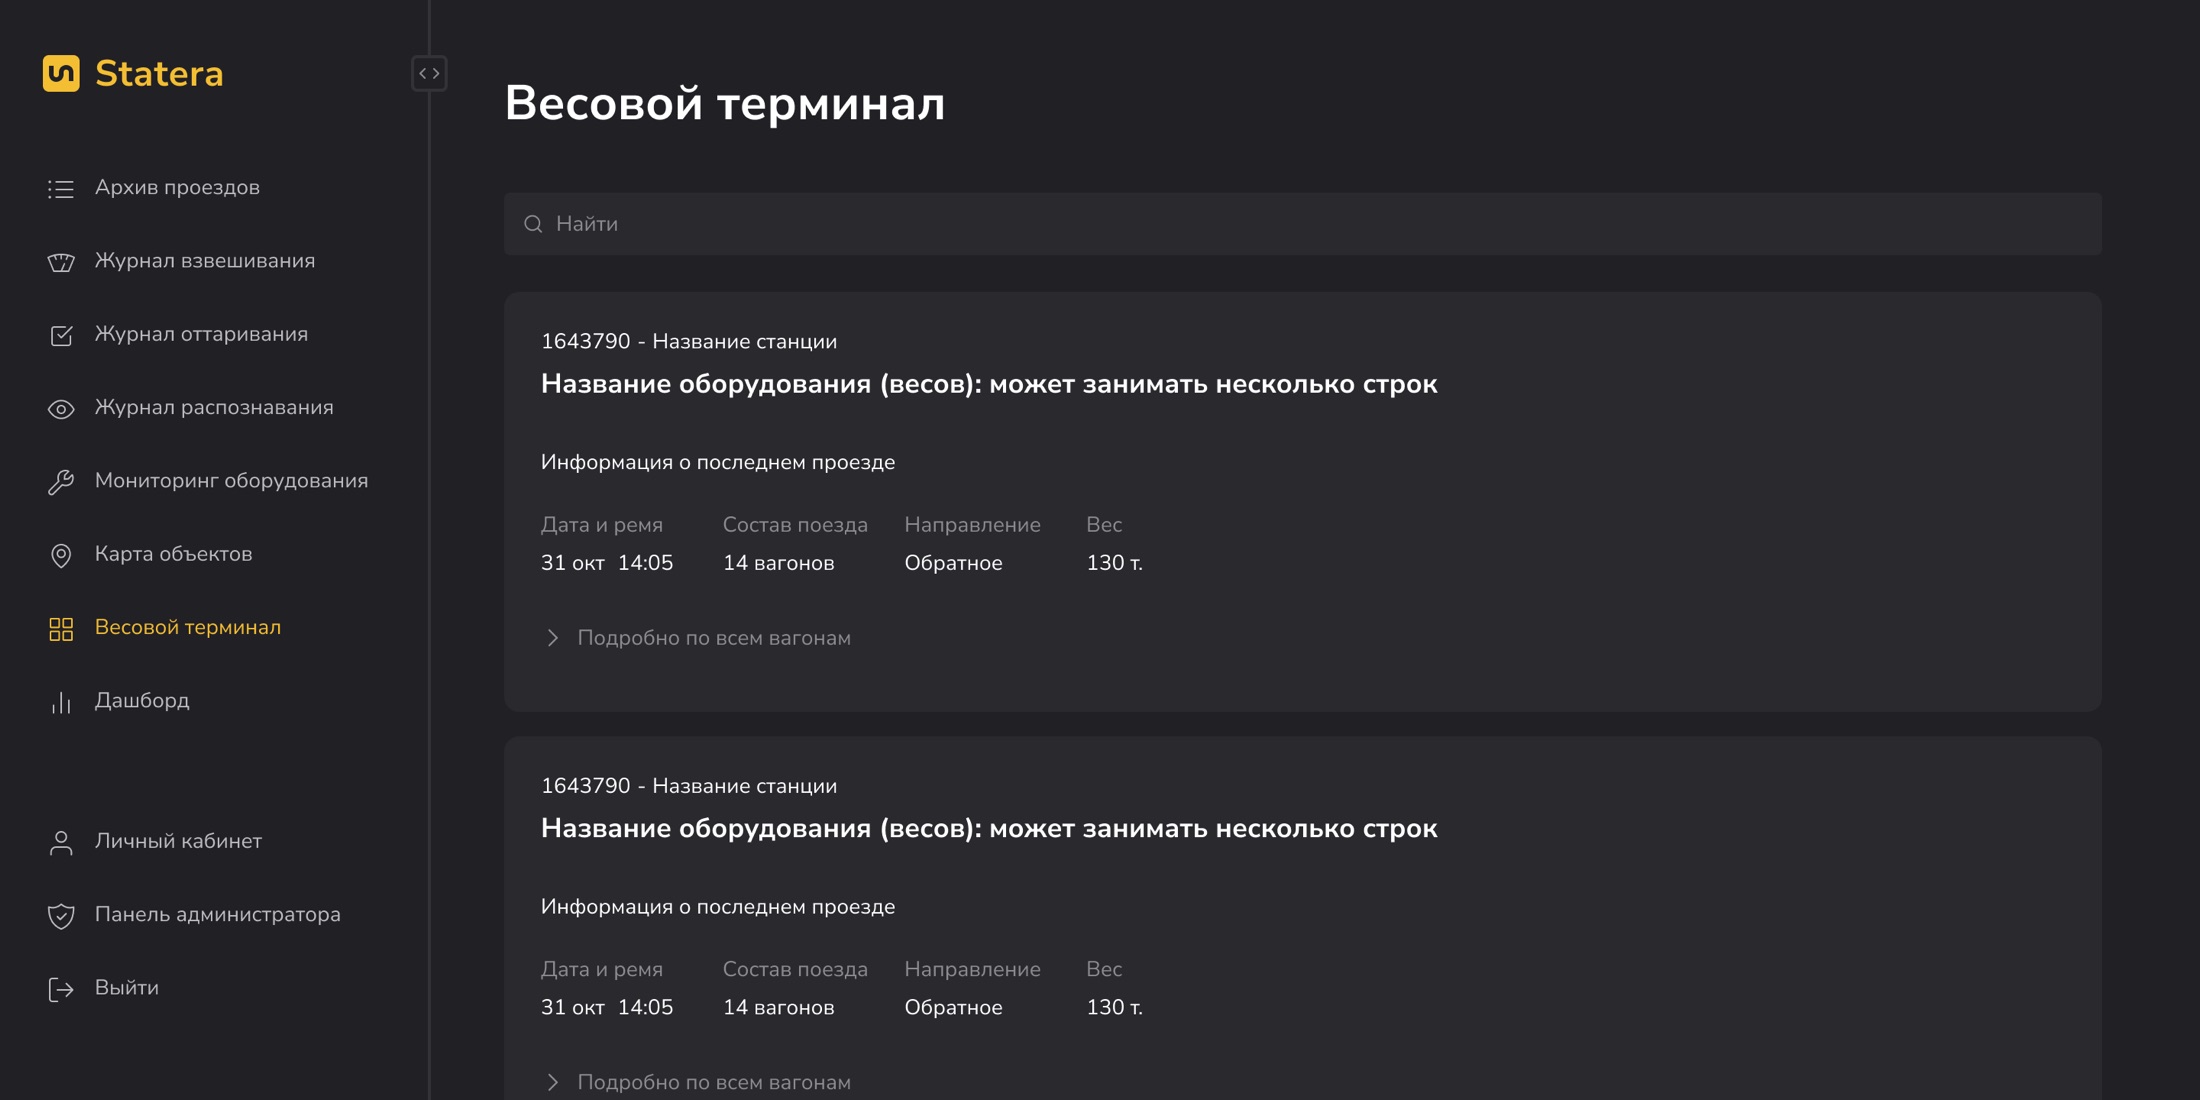Click the scales icon beside Журнал взвешивания
Screen dimensions: 2200x1100
(61, 261)
